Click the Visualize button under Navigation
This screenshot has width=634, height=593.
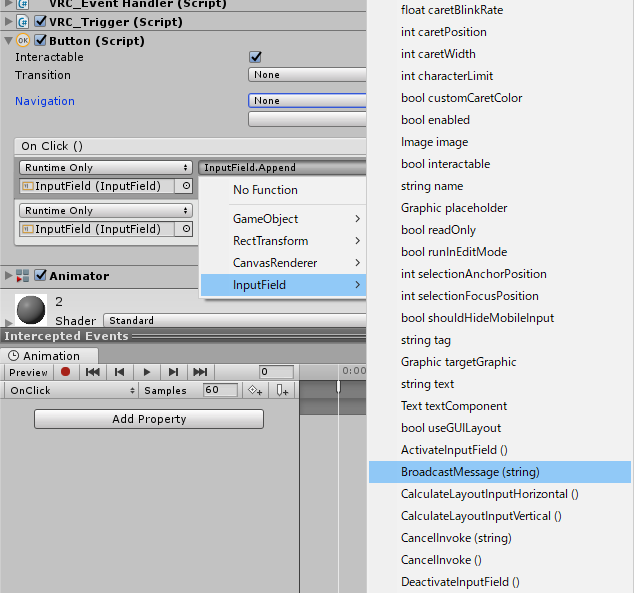(x=307, y=119)
